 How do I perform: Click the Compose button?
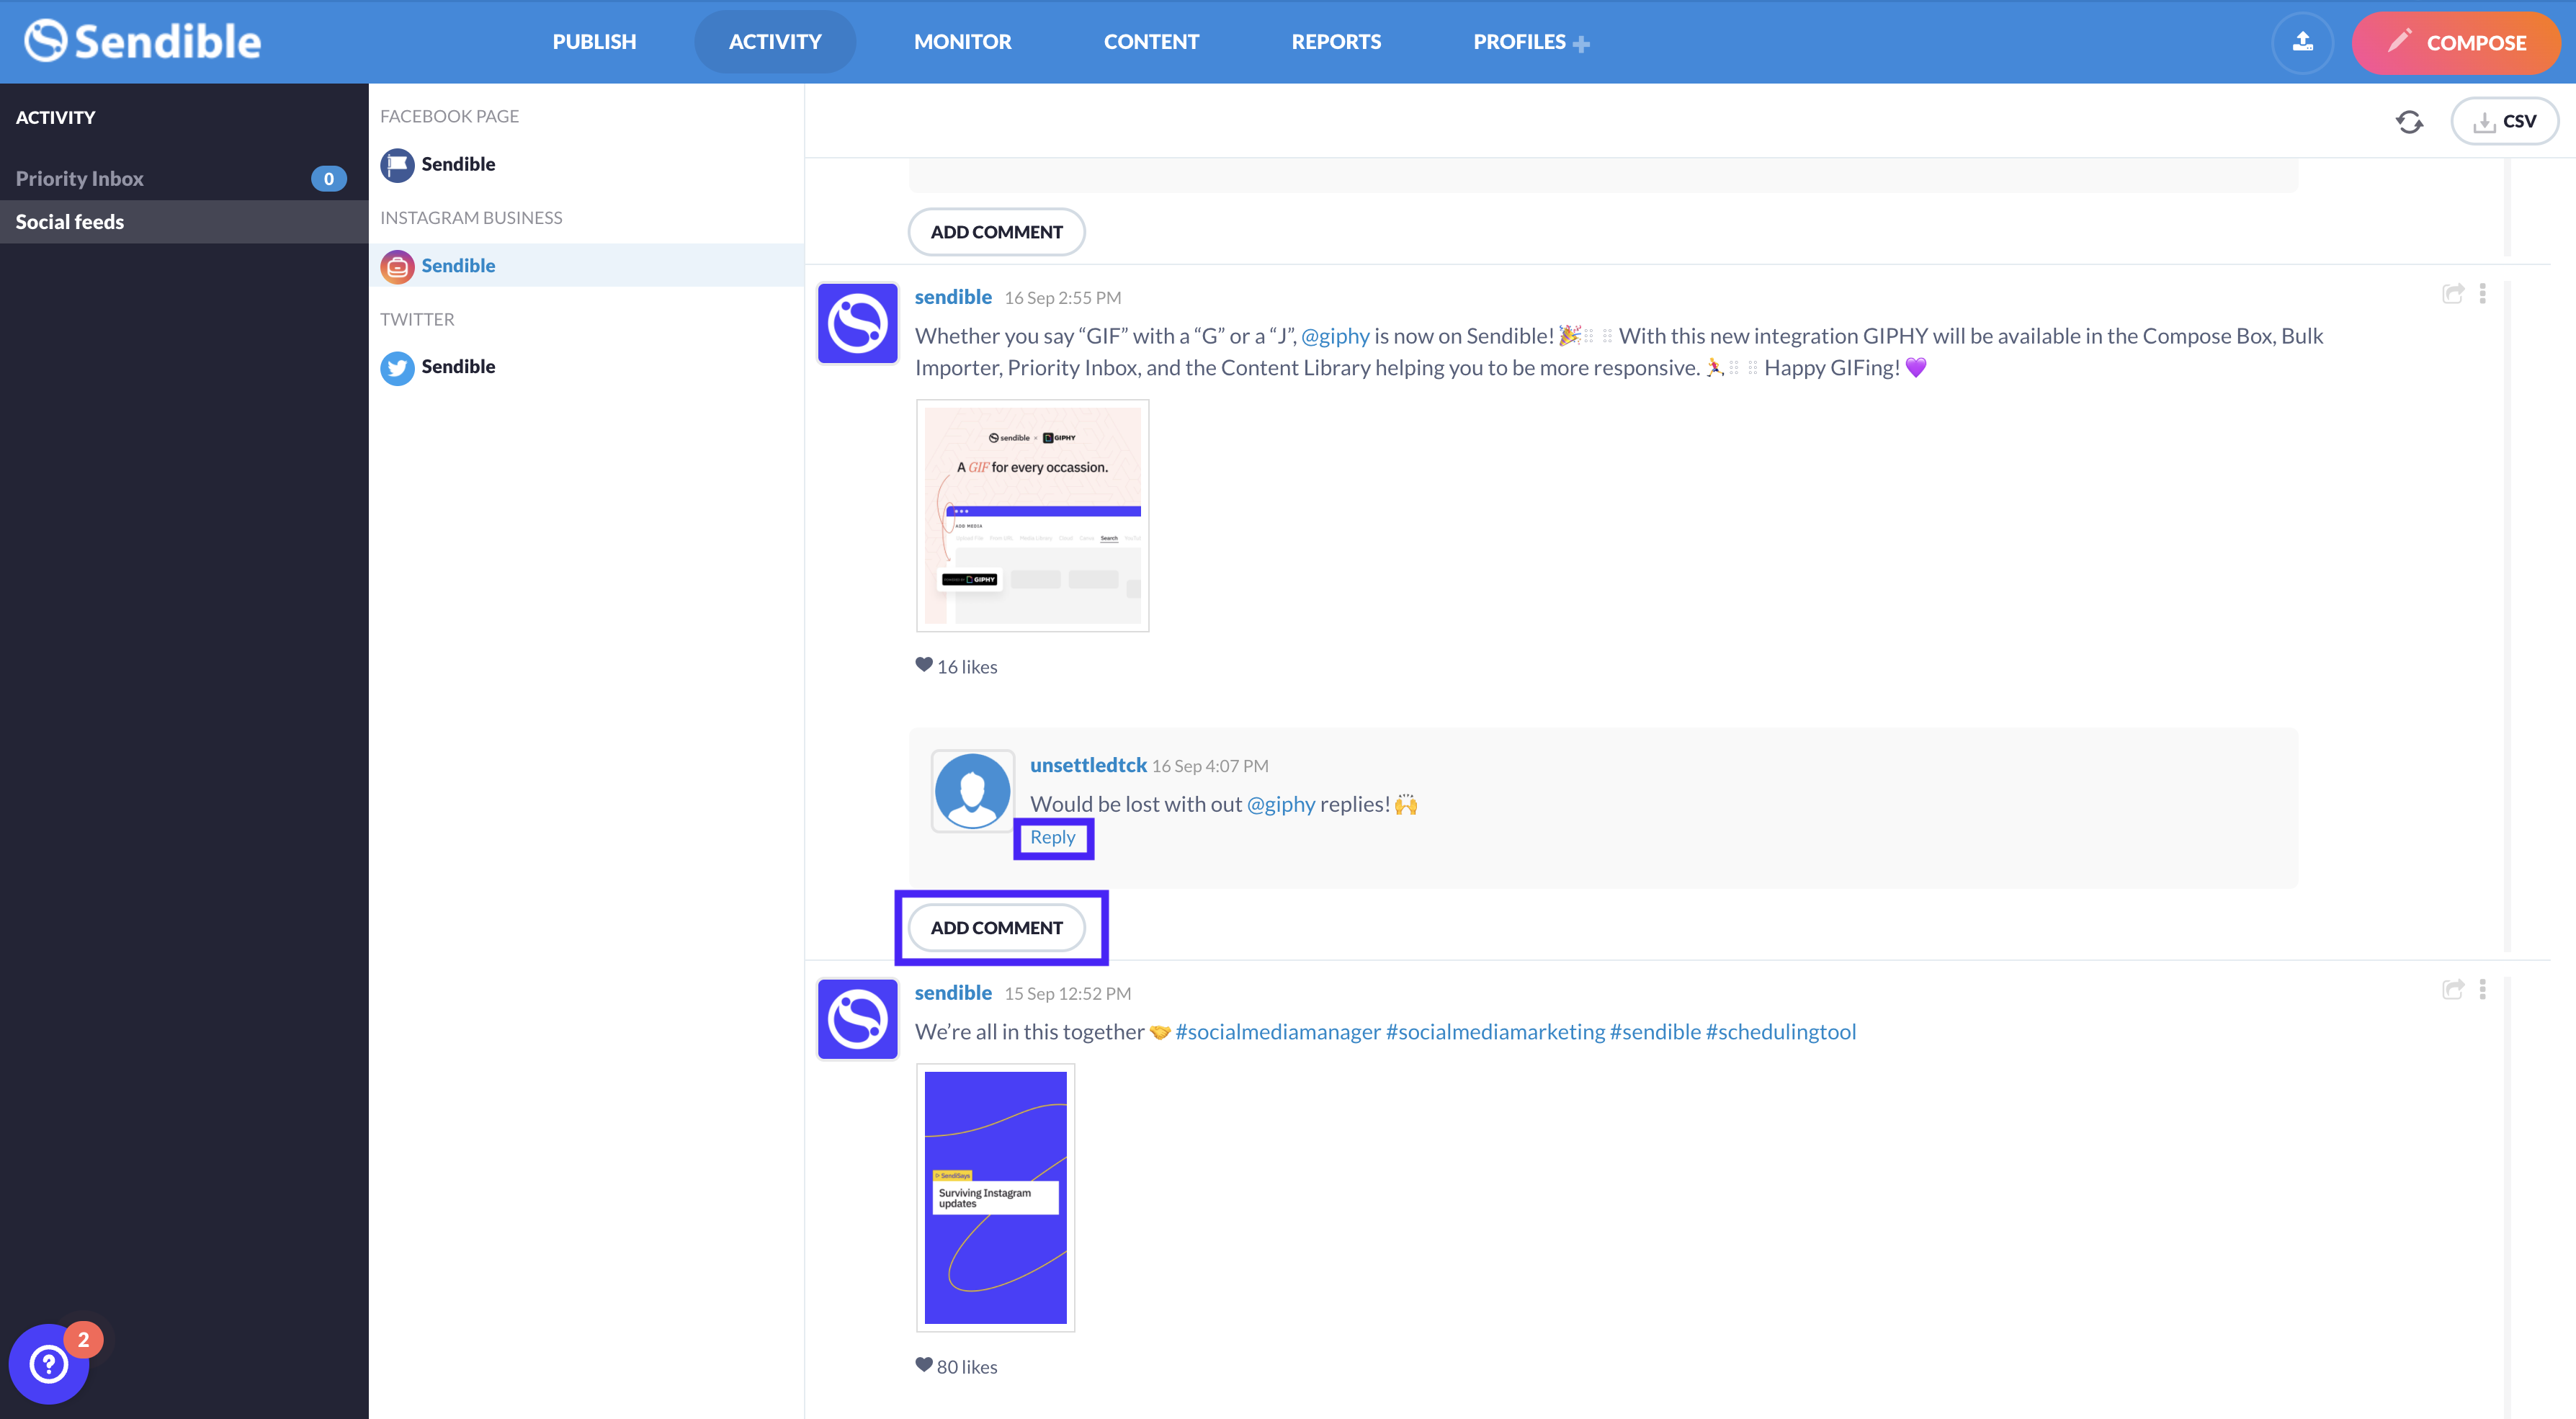(2456, 43)
